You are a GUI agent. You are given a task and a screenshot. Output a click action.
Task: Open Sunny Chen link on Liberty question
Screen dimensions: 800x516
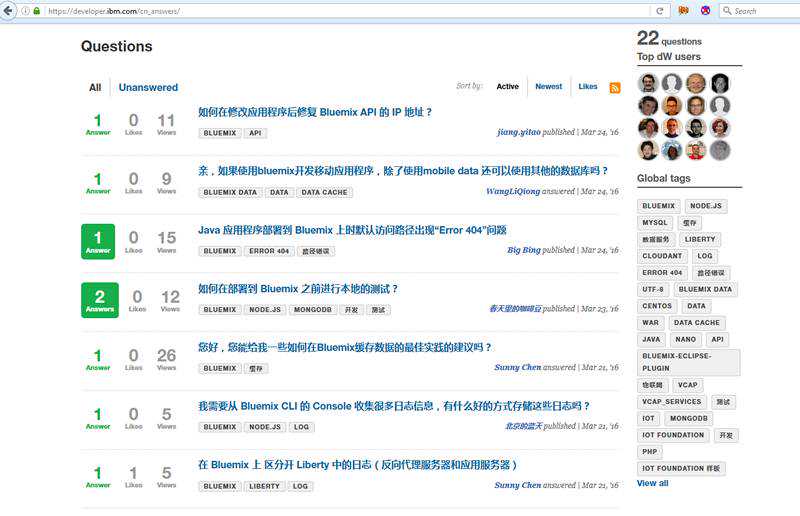pyautogui.click(x=517, y=485)
